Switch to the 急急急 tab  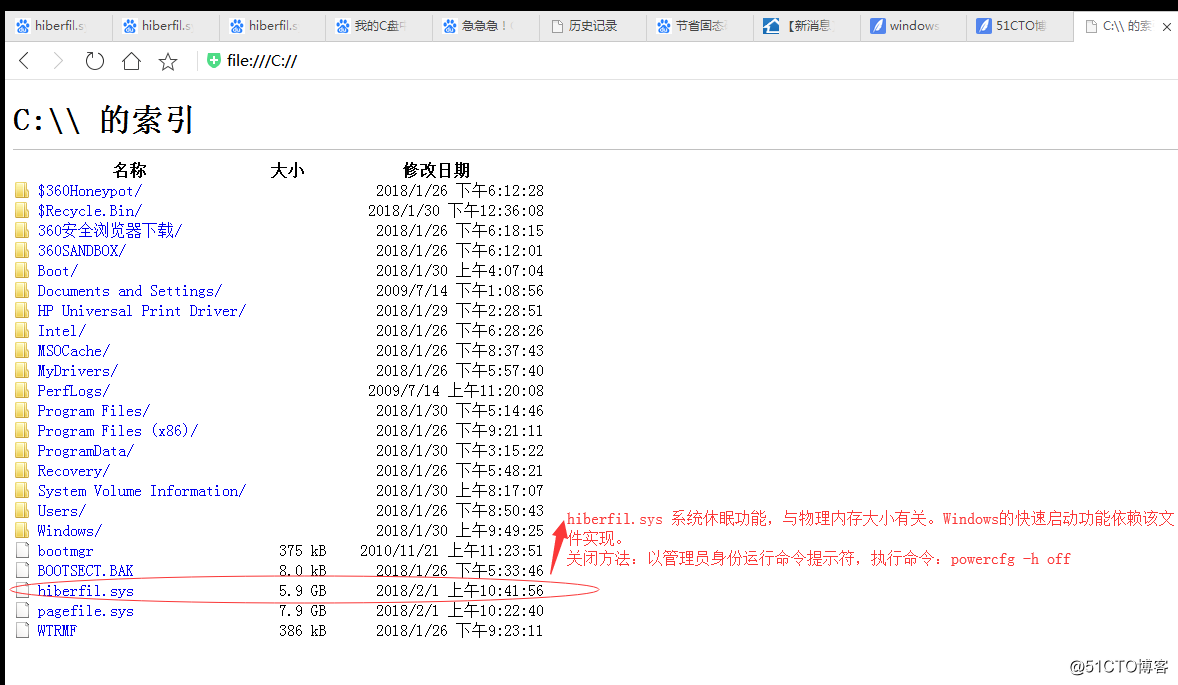pyautogui.click(x=486, y=26)
